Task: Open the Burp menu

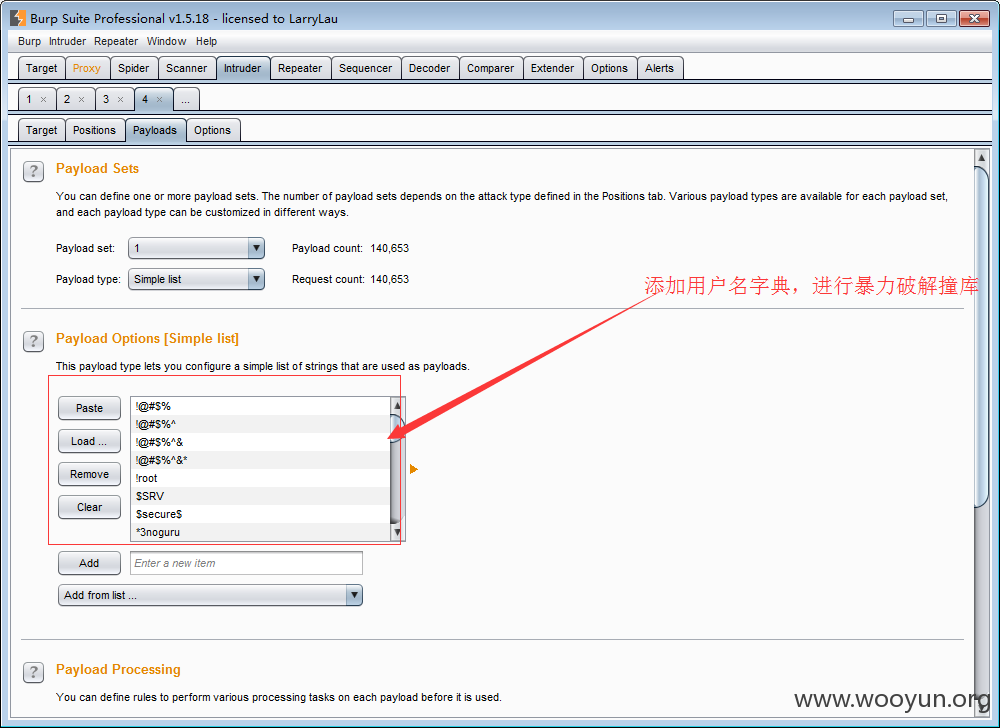Action: point(29,41)
